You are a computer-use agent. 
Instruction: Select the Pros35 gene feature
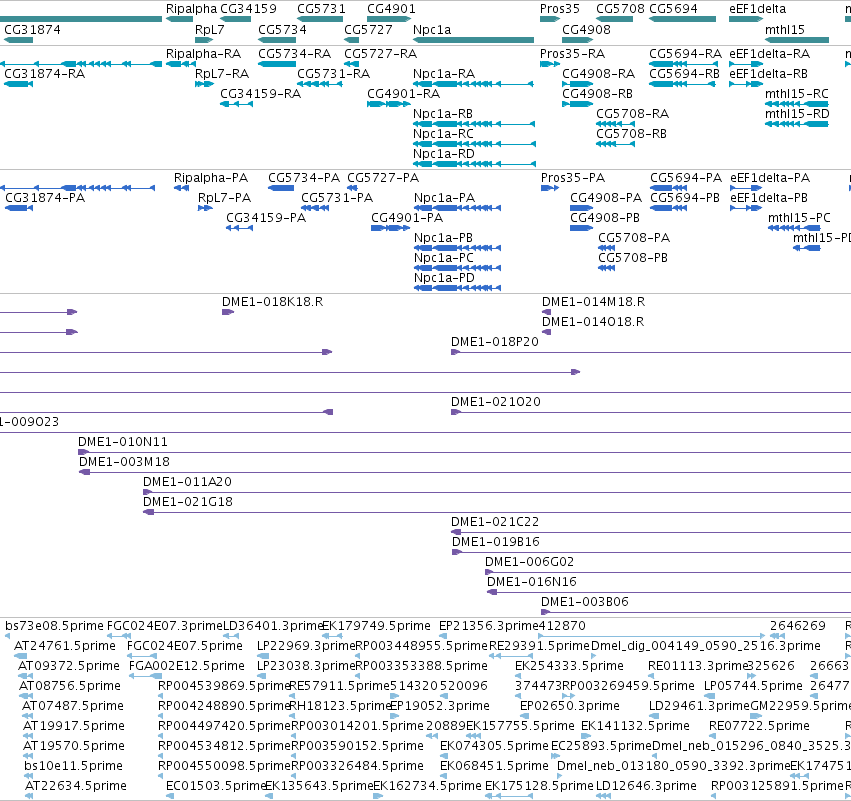coord(550,19)
